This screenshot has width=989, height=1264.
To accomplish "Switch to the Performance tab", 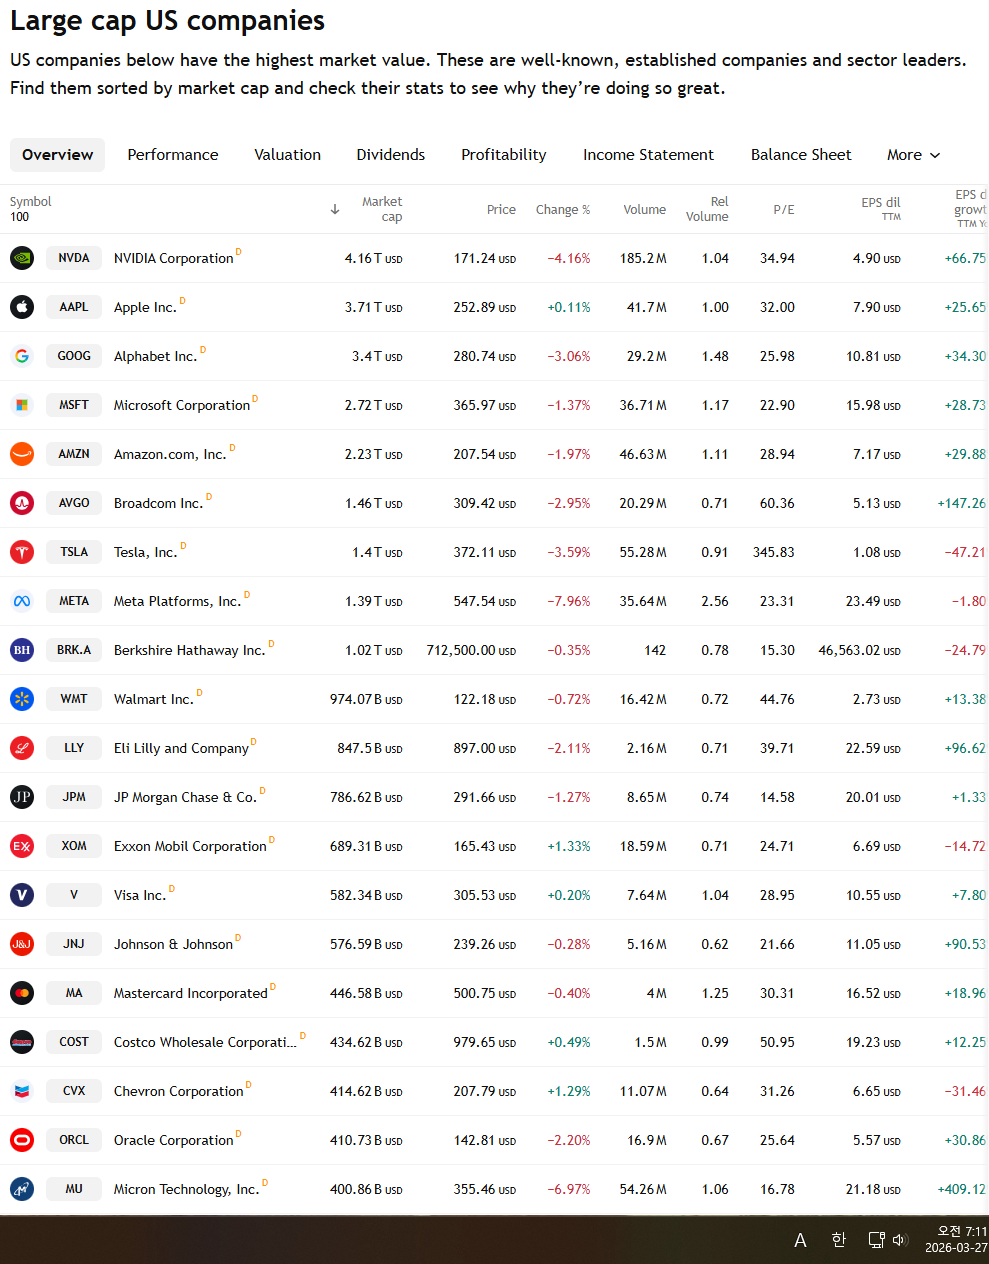I will click(x=173, y=155).
